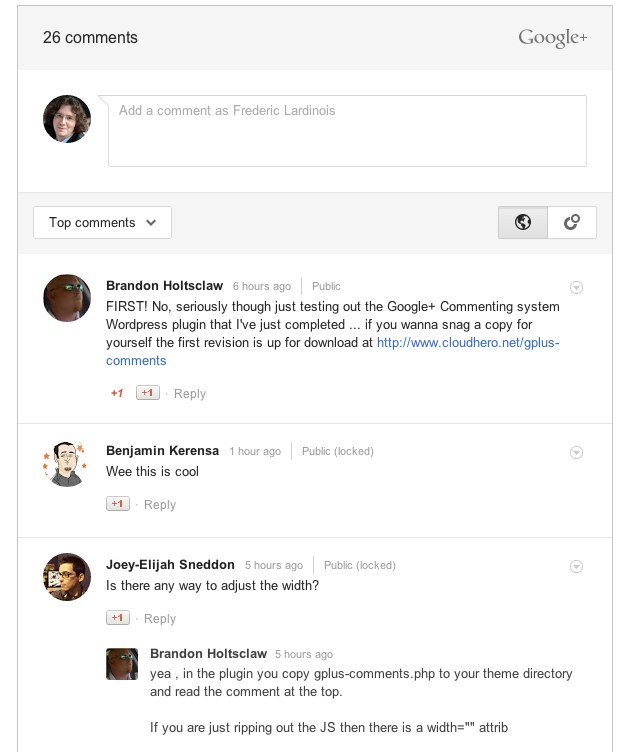Click Brandon Holtsclaw's small reply avatar

(x=122, y=664)
